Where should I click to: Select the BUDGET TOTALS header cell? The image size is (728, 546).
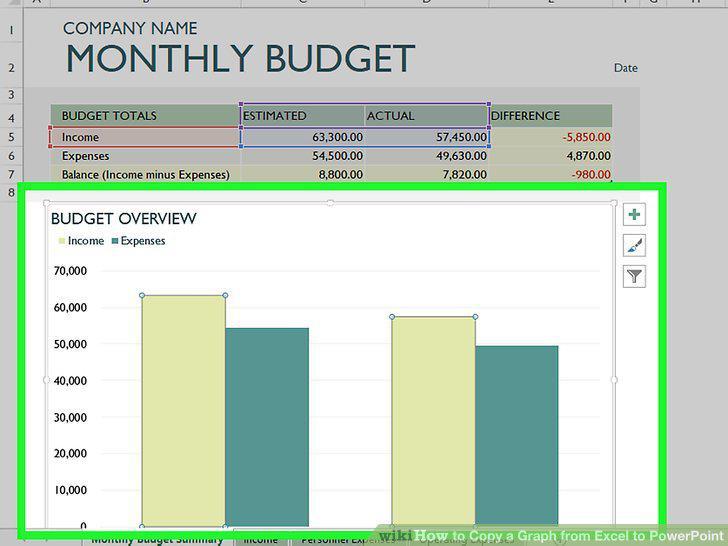pos(146,116)
